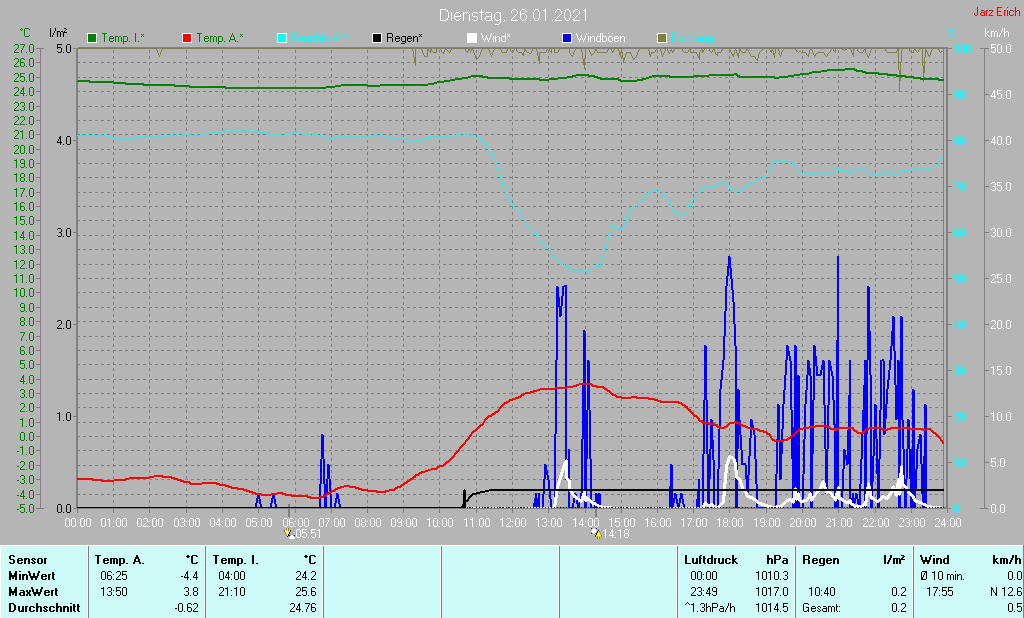Click the '04:00' time in Temp. I. column

pos(232,576)
